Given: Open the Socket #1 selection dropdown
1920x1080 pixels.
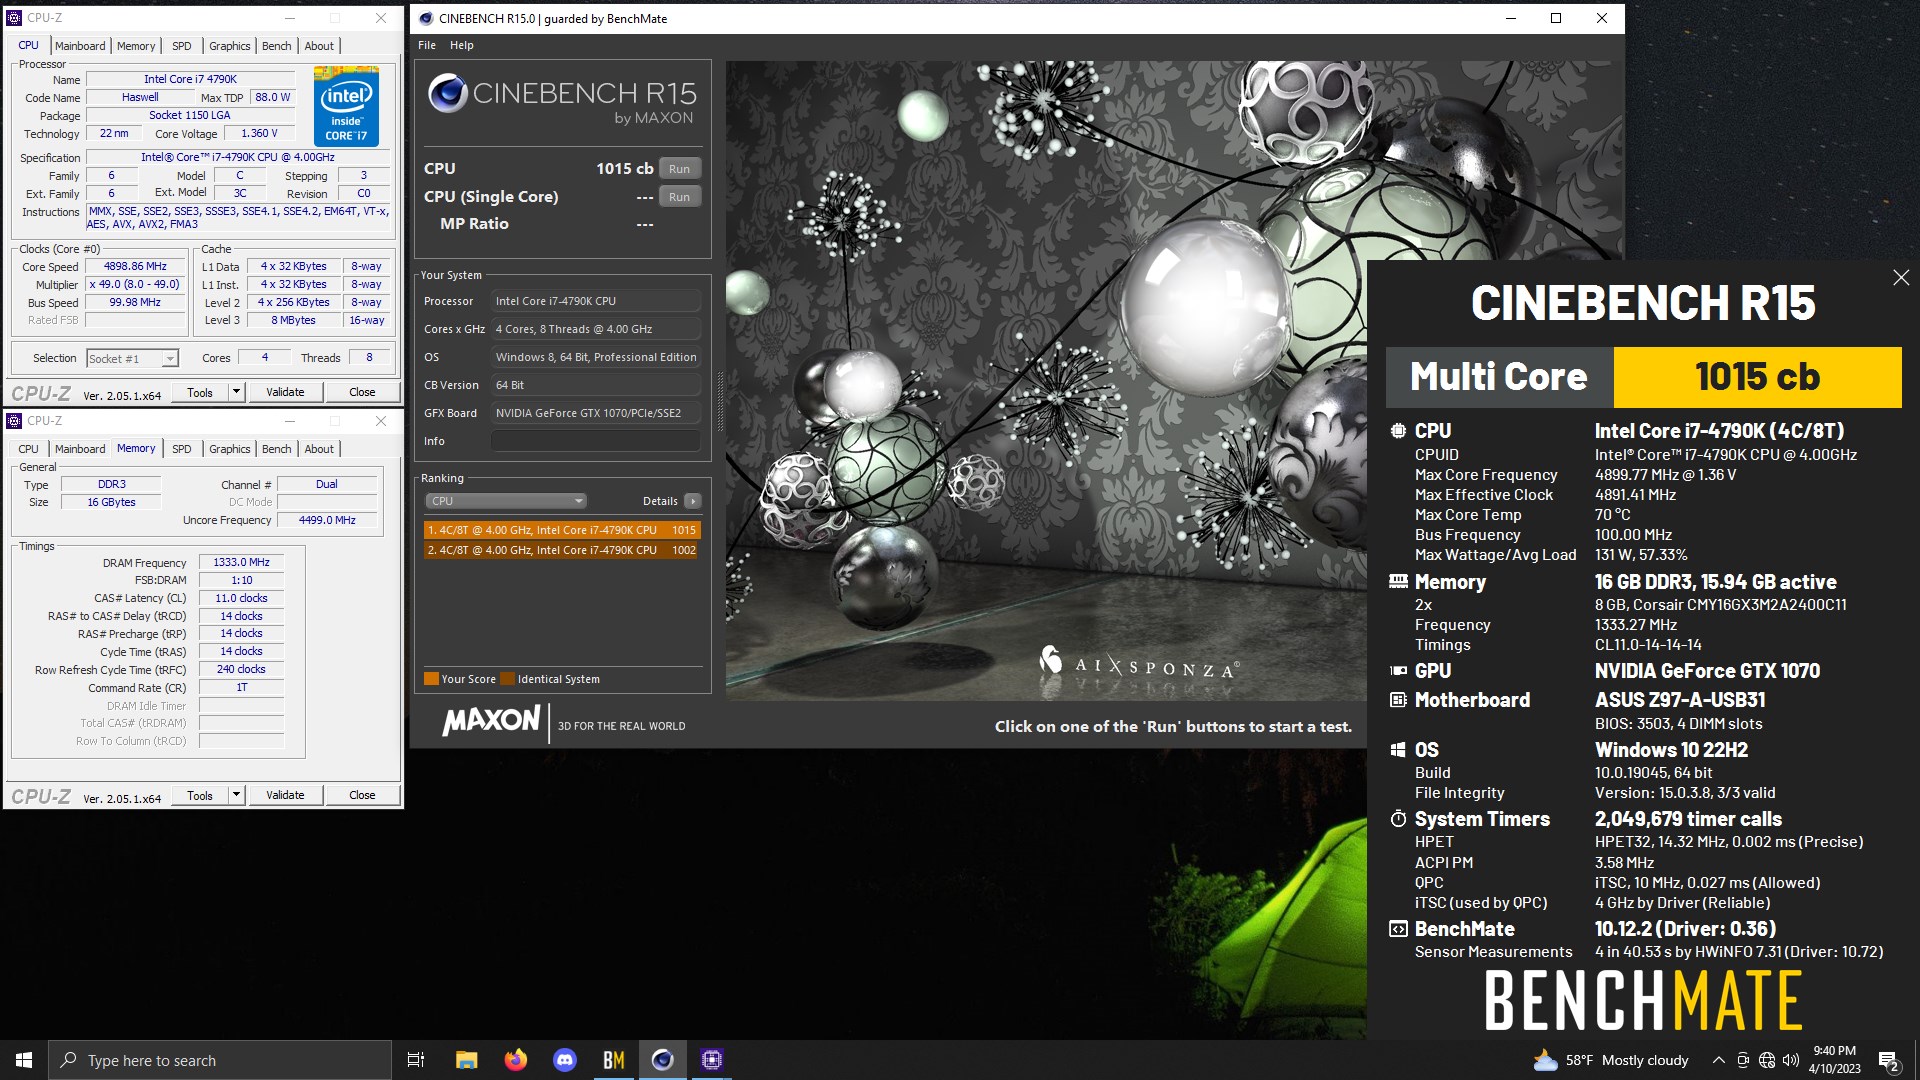Looking at the screenshot, I should [132, 358].
